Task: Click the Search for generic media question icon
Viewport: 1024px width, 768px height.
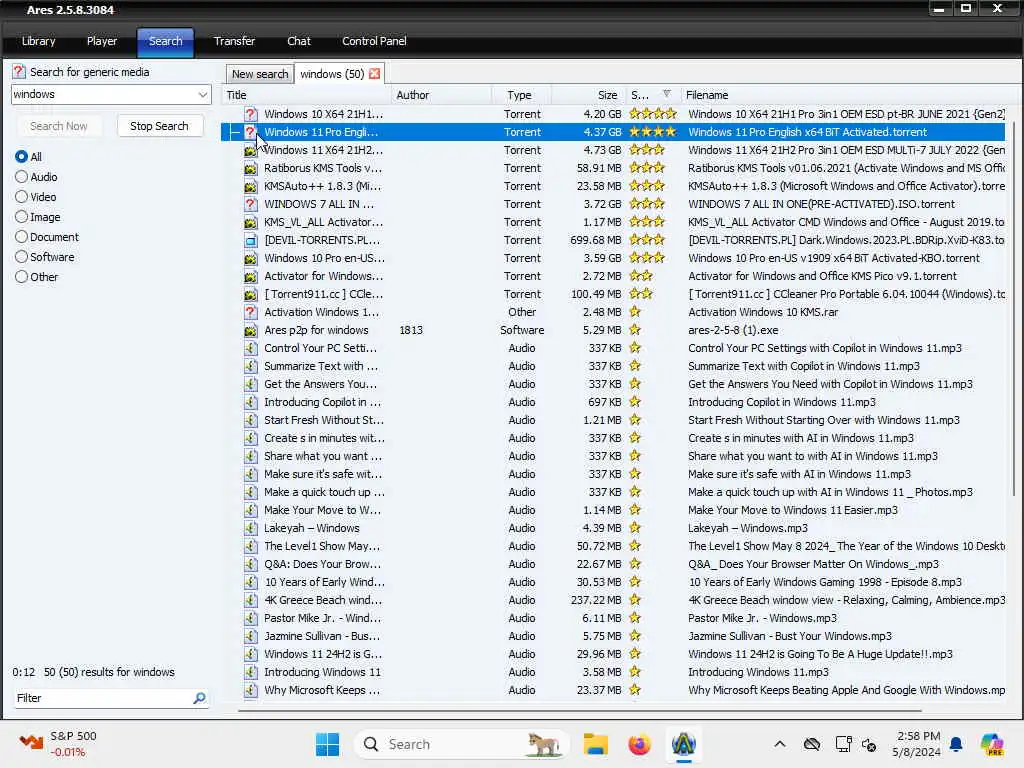Action: coord(19,72)
